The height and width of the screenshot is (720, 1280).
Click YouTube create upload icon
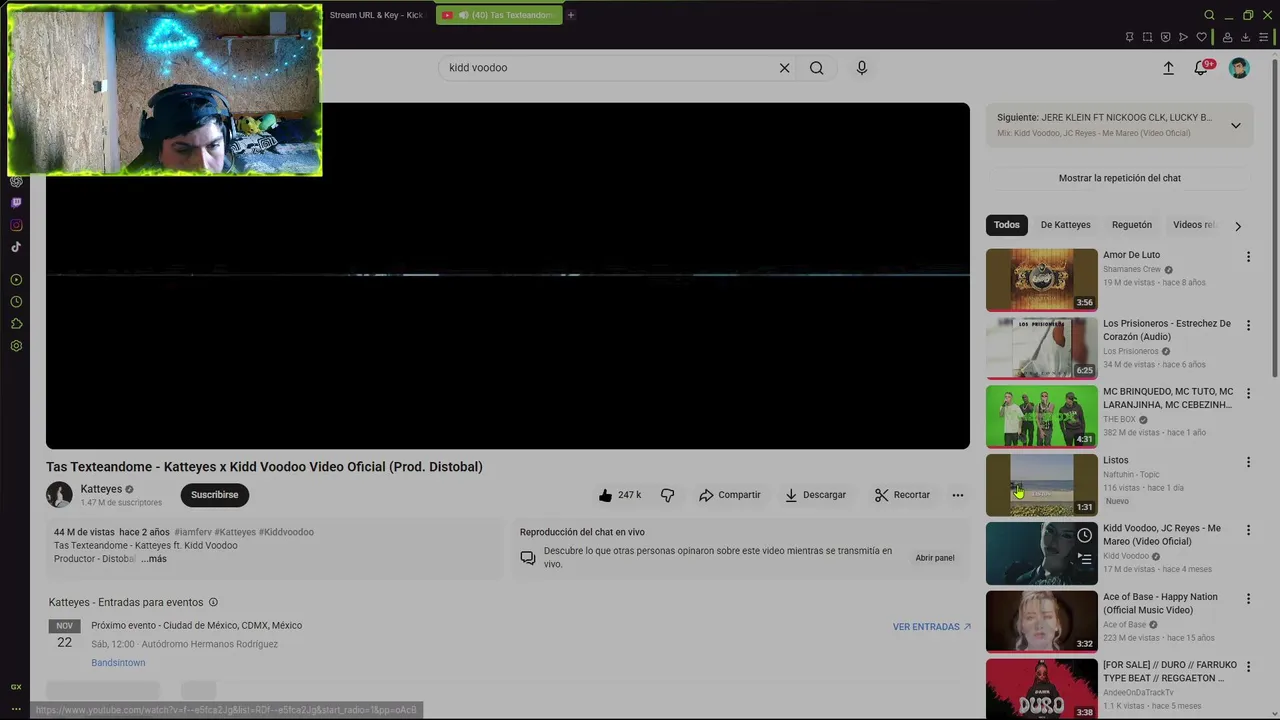click(x=1168, y=68)
